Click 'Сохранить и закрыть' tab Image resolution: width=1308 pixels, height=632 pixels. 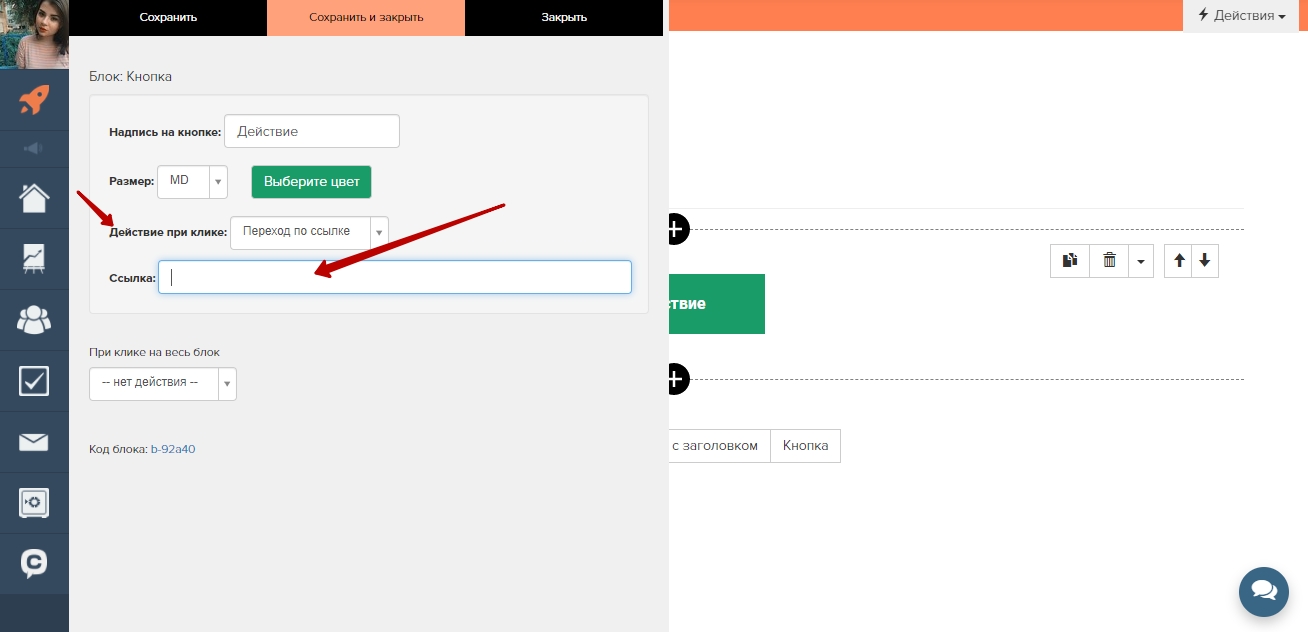366,18
